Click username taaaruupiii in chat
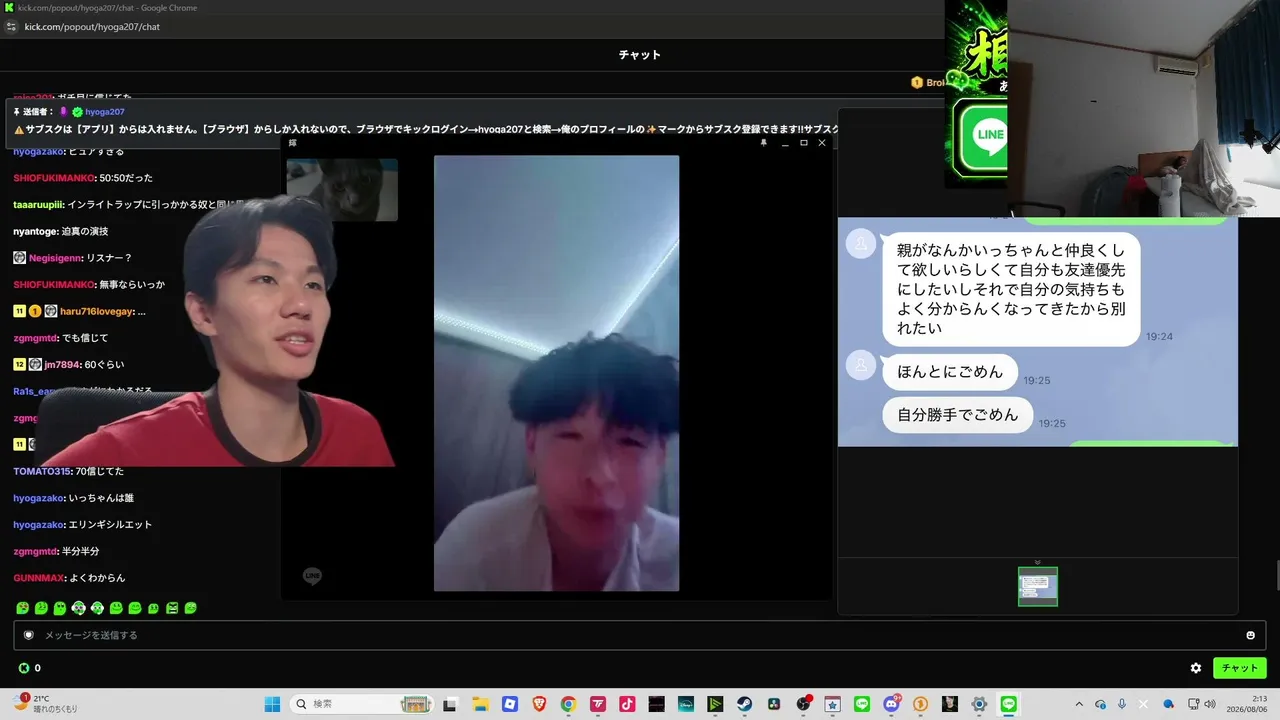This screenshot has width=1280, height=720. pos(39,205)
